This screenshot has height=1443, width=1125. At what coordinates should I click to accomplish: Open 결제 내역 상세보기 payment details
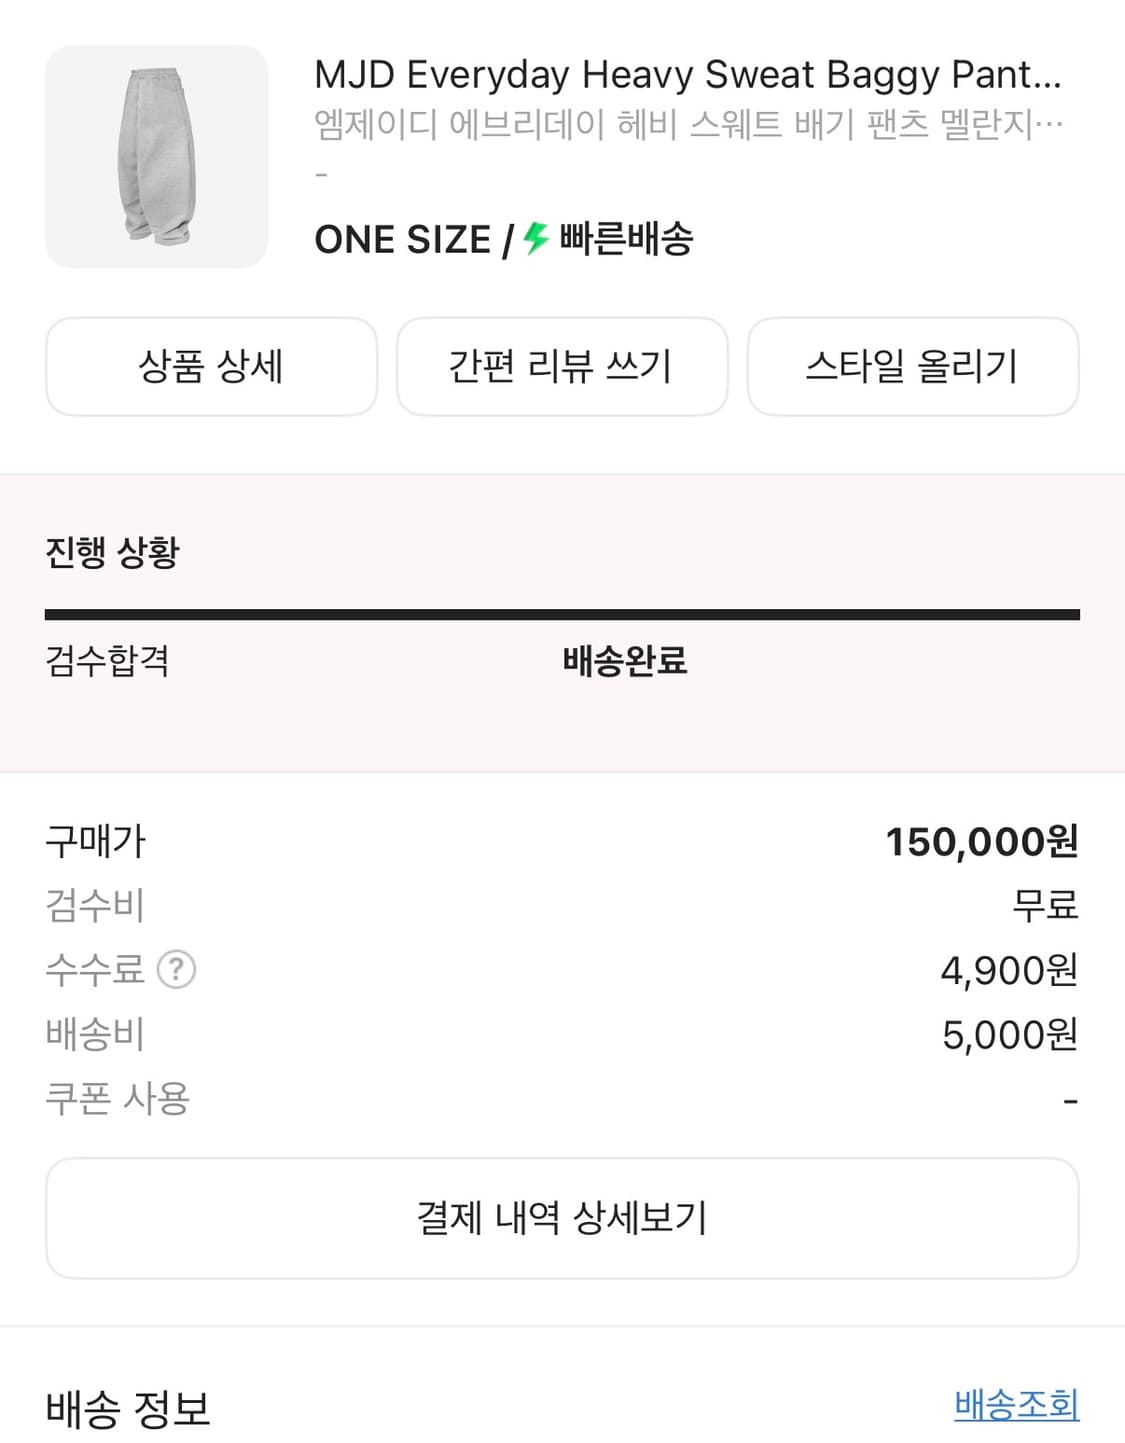click(x=562, y=1218)
